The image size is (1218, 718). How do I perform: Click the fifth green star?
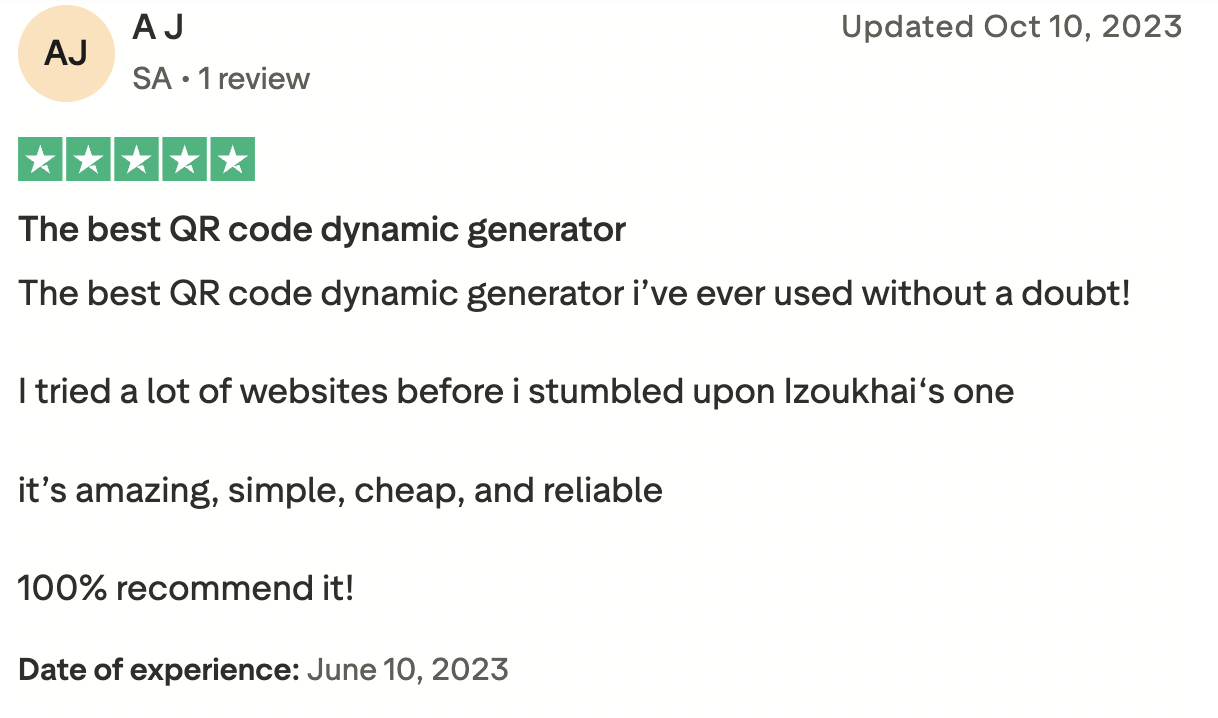[233, 160]
